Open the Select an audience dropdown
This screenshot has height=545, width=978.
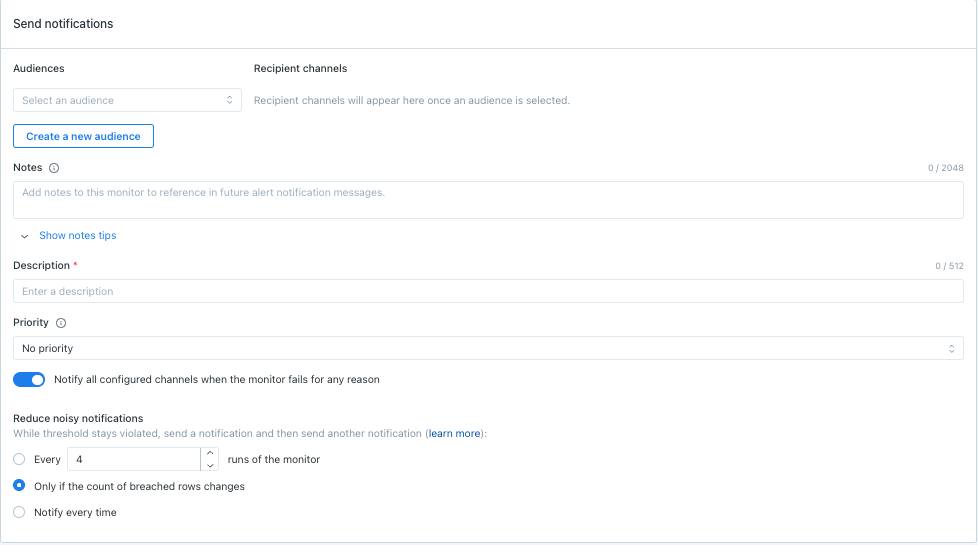127,100
